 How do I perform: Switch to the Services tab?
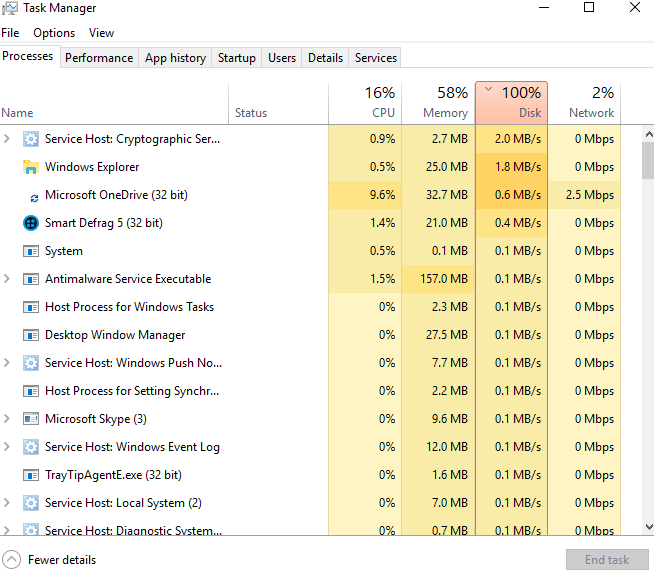pyautogui.click(x=375, y=58)
